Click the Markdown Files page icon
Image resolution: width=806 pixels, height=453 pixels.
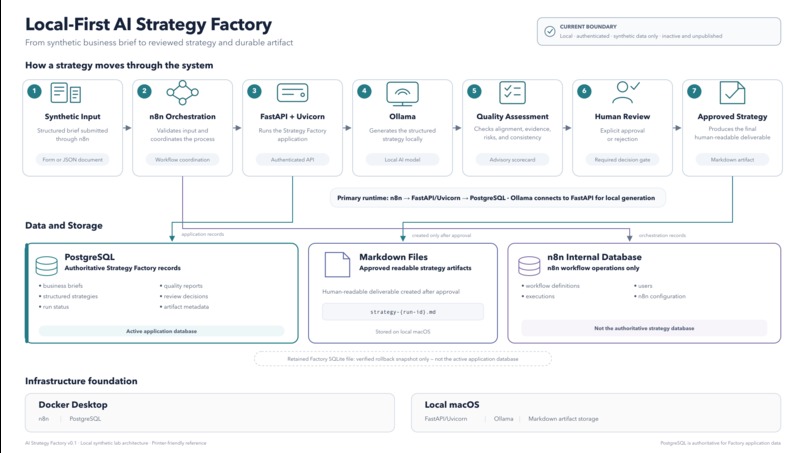pyautogui.click(x=337, y=265)
